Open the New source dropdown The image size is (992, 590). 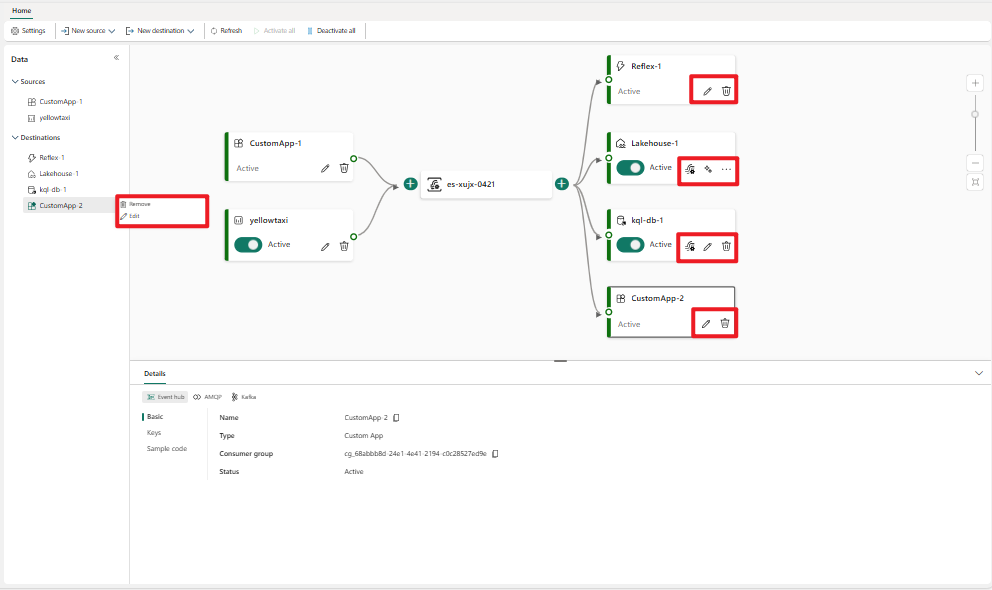coord(88,30)
